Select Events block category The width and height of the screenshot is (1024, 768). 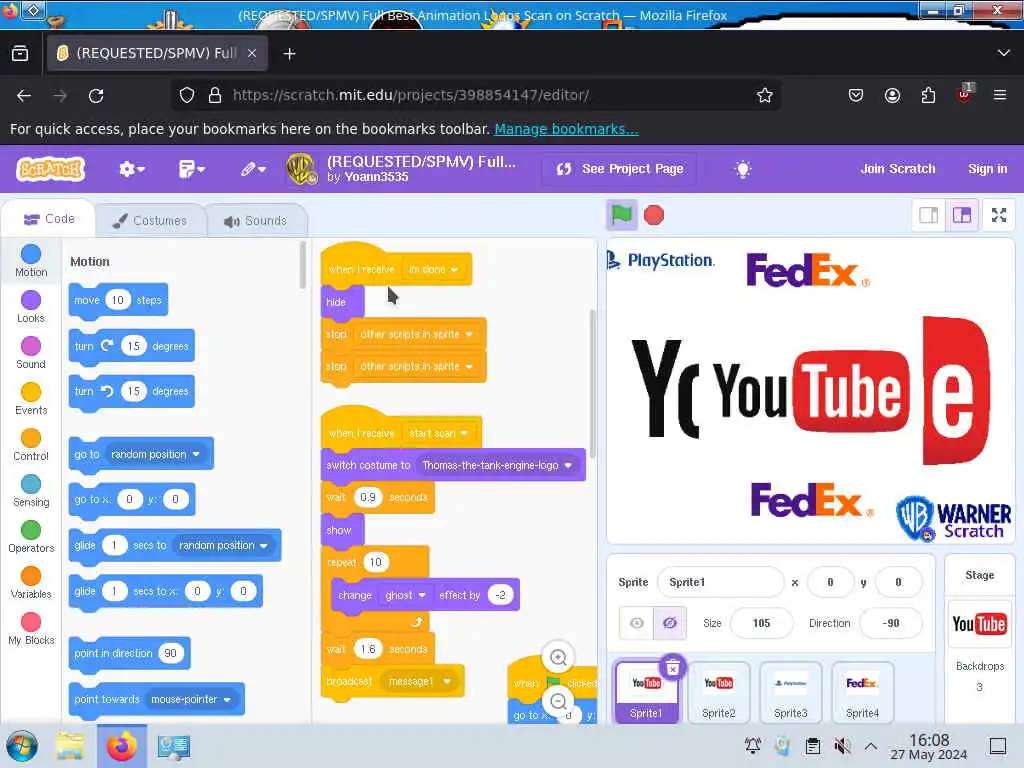(x=31, y=399)
